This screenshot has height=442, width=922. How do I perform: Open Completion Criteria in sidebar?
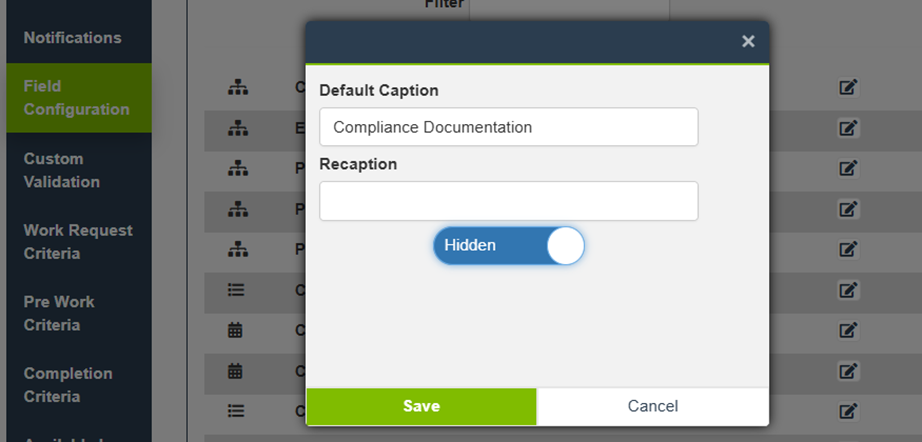click(x=68, y=385)
